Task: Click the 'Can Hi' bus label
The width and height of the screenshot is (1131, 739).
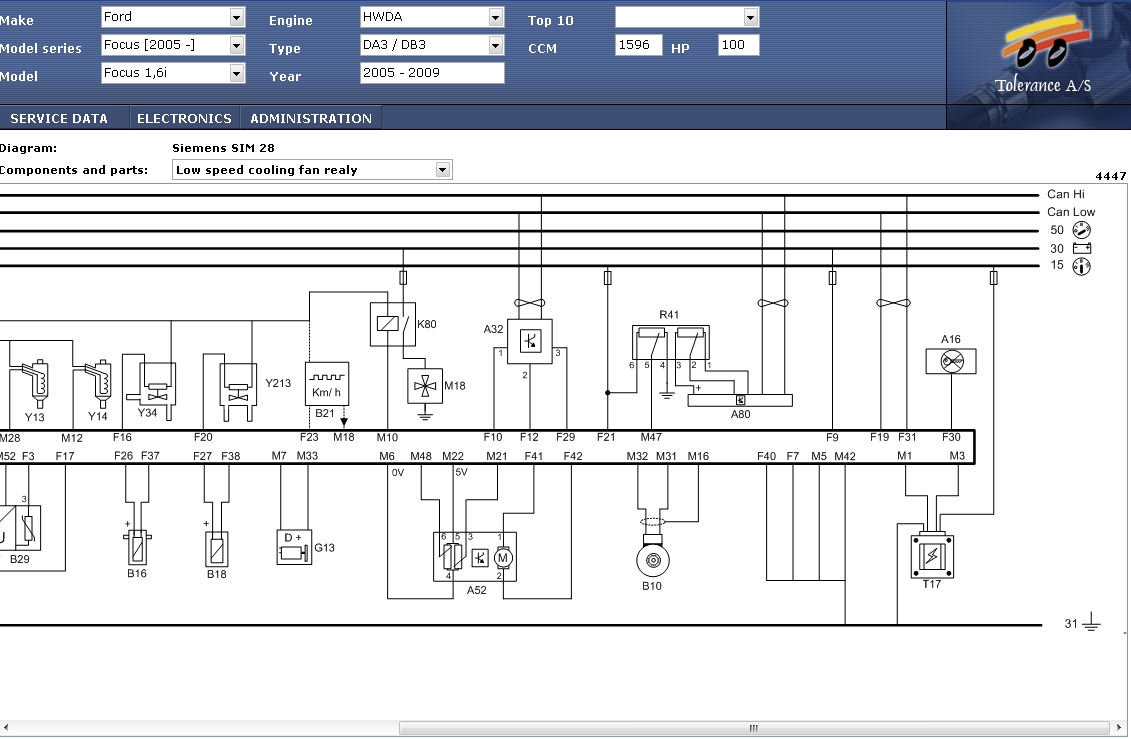Action: click(1065, 194)
